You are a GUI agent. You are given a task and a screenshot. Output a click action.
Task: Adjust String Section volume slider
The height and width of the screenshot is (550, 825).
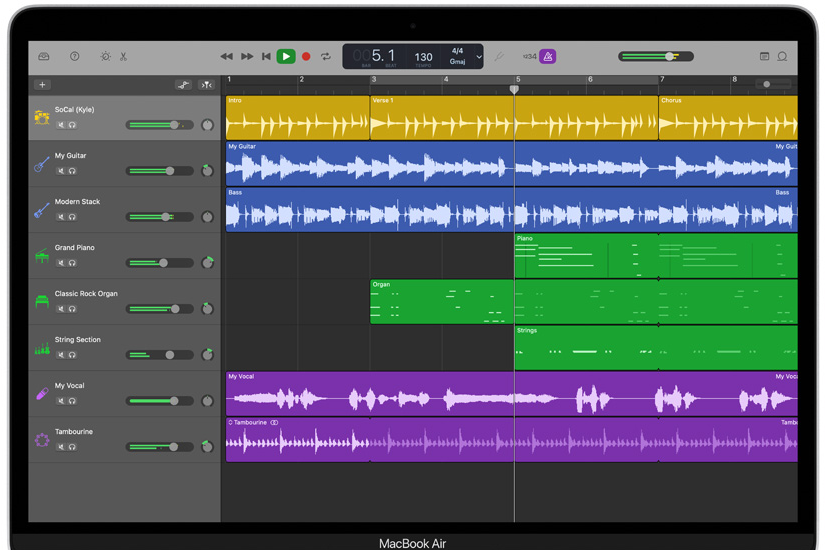[159, 355]
